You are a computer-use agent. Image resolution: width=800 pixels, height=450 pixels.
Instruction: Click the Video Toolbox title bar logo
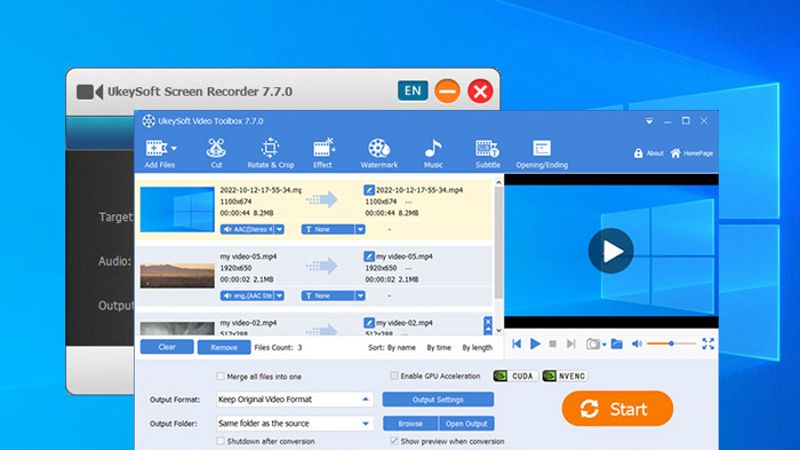pos(148,121)
